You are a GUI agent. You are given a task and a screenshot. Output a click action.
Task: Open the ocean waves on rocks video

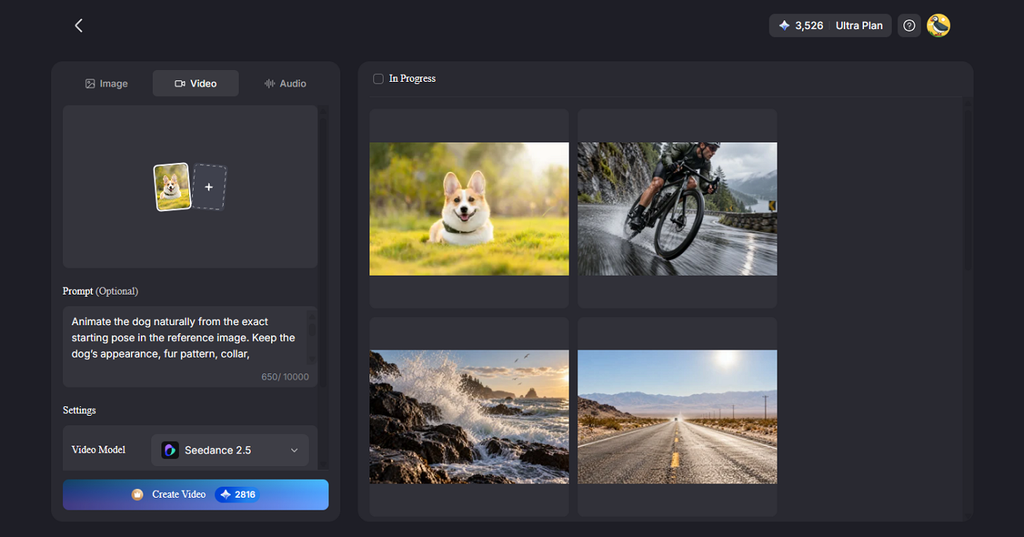469,417
